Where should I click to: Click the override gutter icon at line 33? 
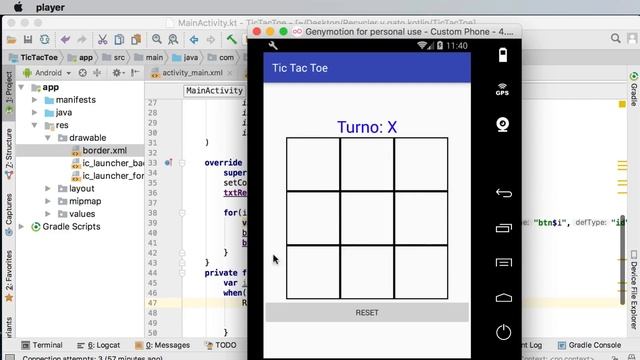[x=168, y=162]
